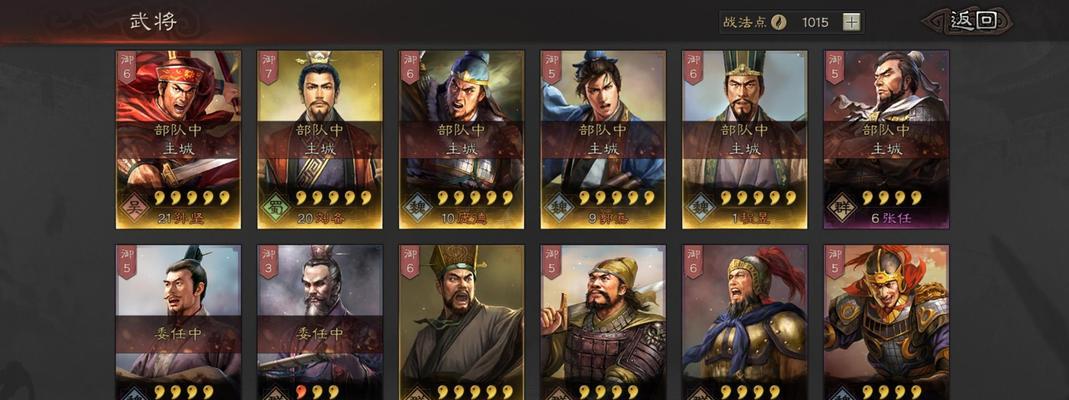This screenshot has height=400, width=1069.
Task: Click the plus icon beside 战法点 1015
Action: (851, 22)
